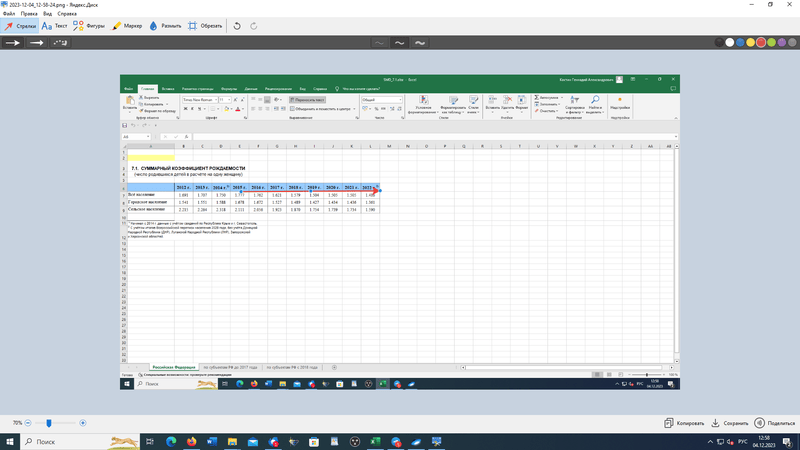Open the Справка menu
This screenshot has height=450, width=800.
(68, 14)
